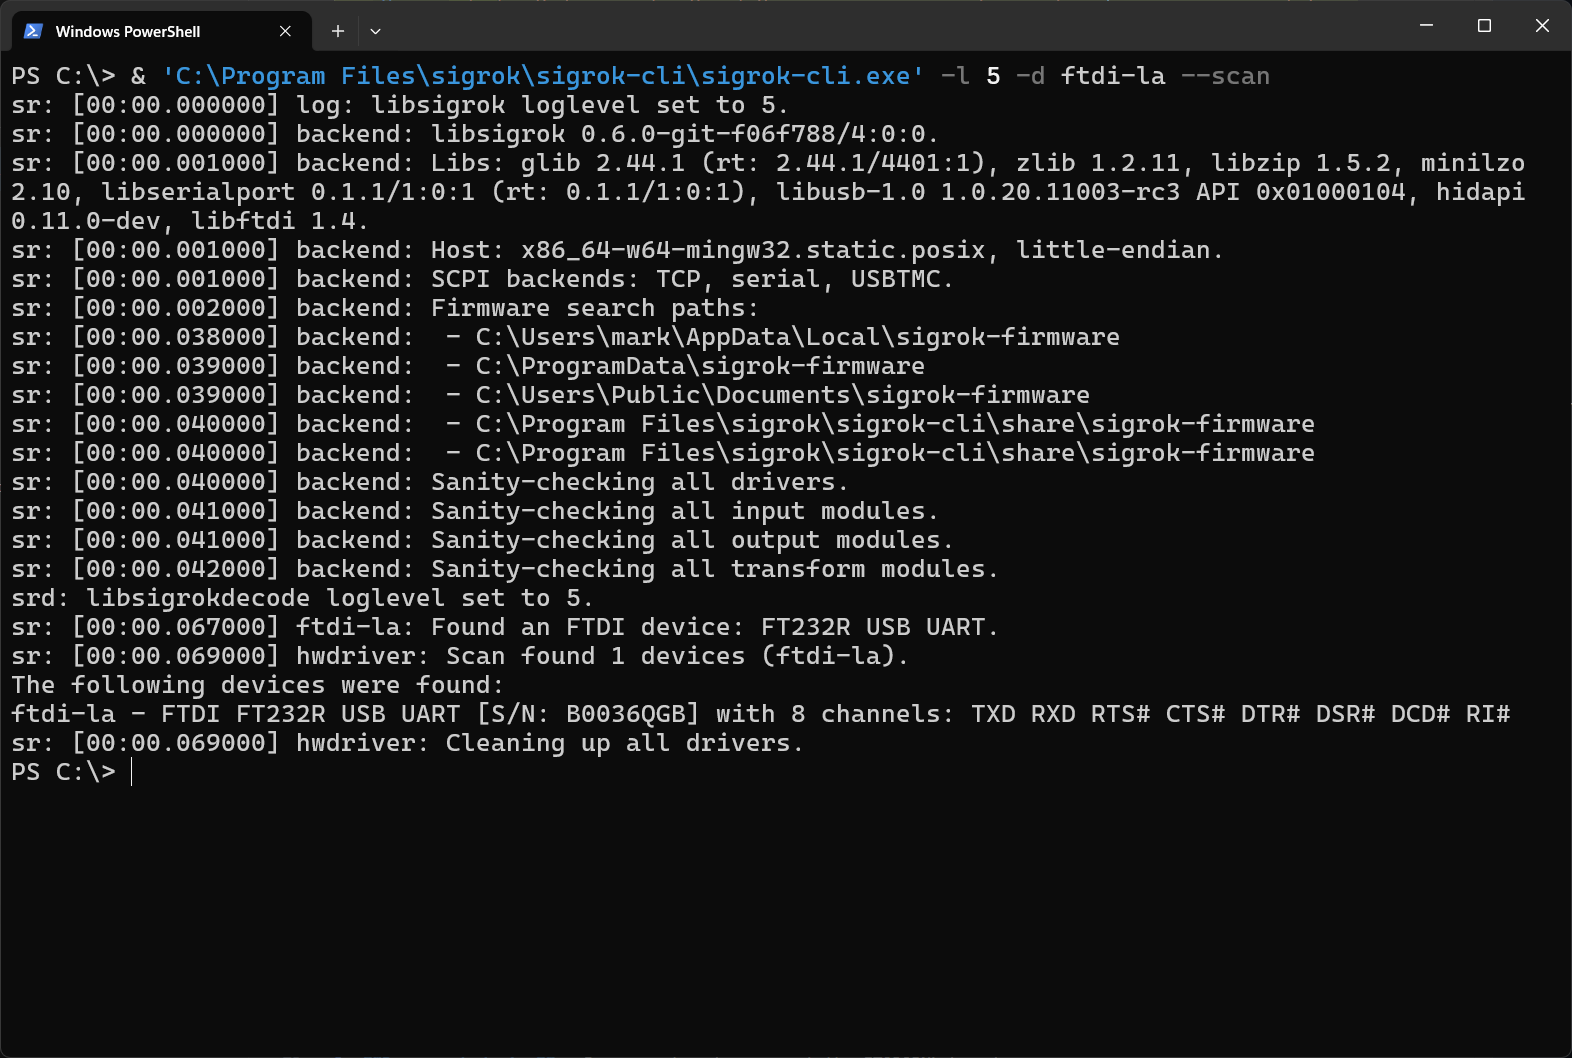
Task: Click the "Firmware search paths:" log line
Action: (x=594, y=308)
